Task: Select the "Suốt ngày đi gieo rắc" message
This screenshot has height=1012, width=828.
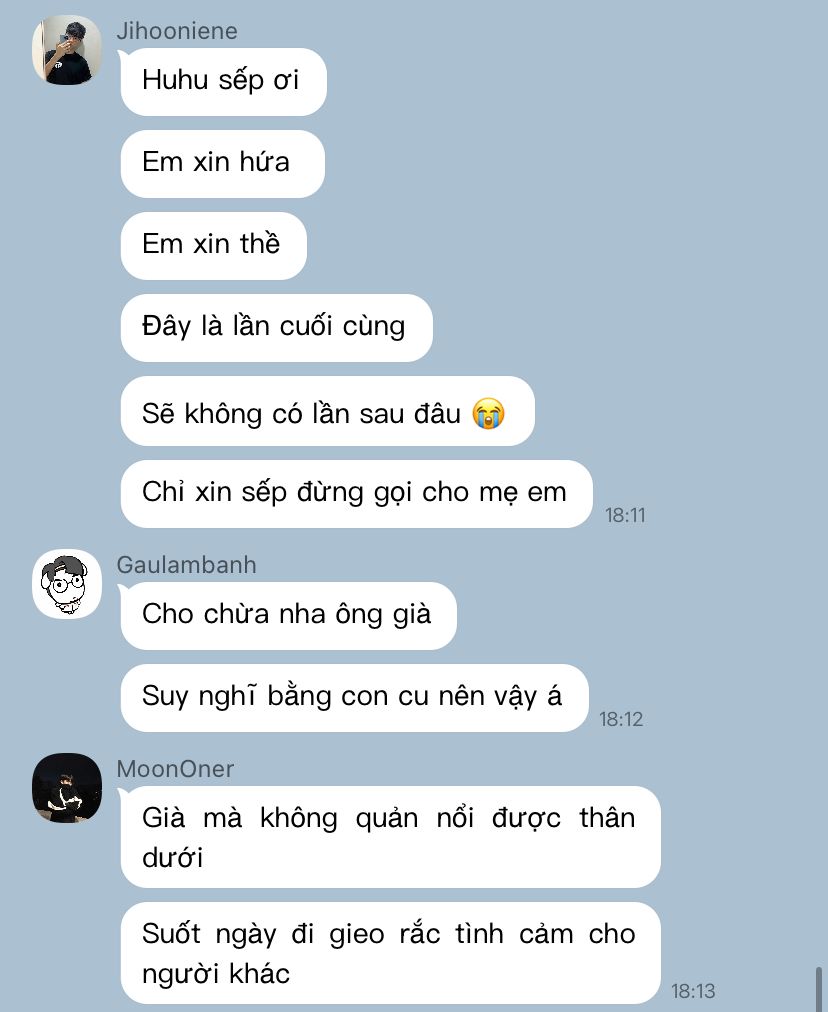Action: (390, 953)
